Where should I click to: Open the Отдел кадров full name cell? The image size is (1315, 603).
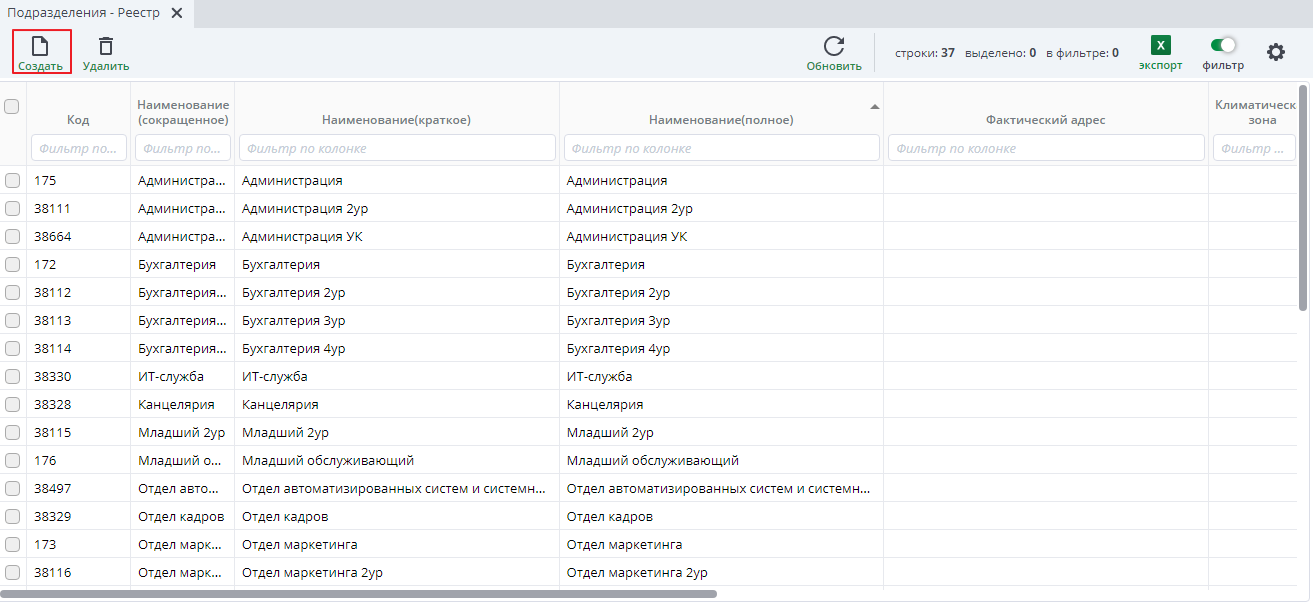tap(610, 517)
